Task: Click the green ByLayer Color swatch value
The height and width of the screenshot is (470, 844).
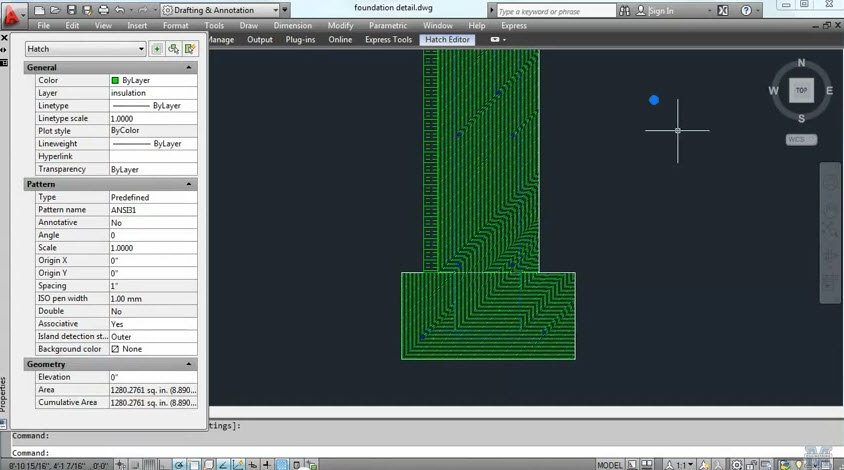Action: (x=153, y=80)
